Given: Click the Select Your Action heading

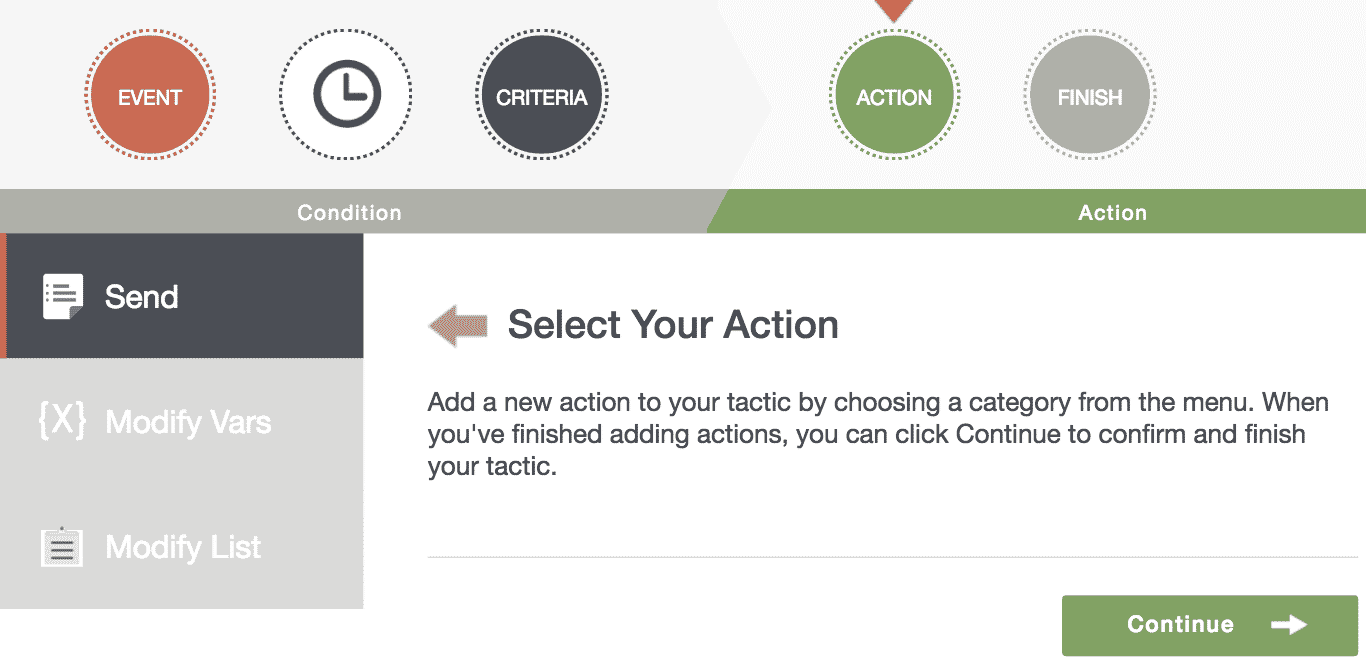Looking at the screenshot, I should pos(673,325).
